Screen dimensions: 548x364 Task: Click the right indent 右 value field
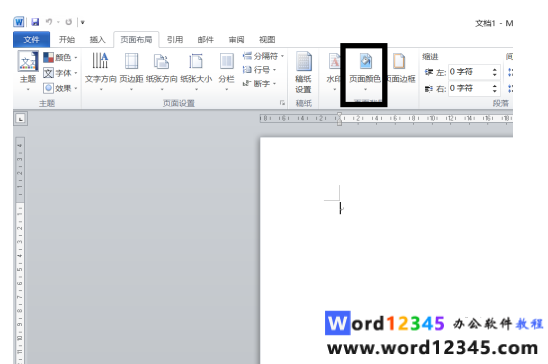click(x=468, y=88)
